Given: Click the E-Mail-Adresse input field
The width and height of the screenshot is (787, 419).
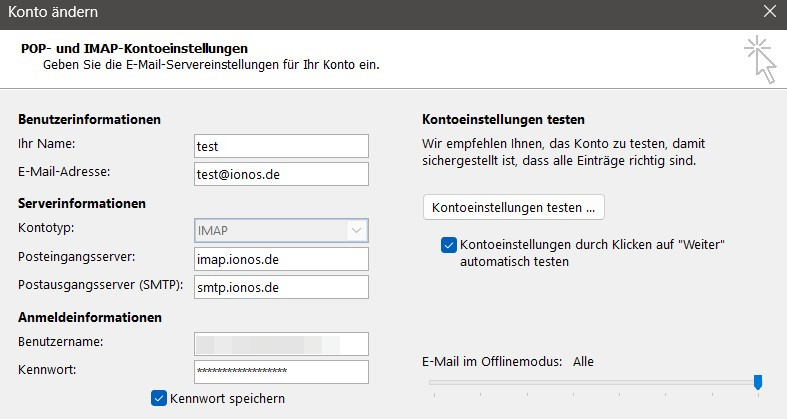Looking at the screenshot, I should pyautogui.click(x=281, y=174).
